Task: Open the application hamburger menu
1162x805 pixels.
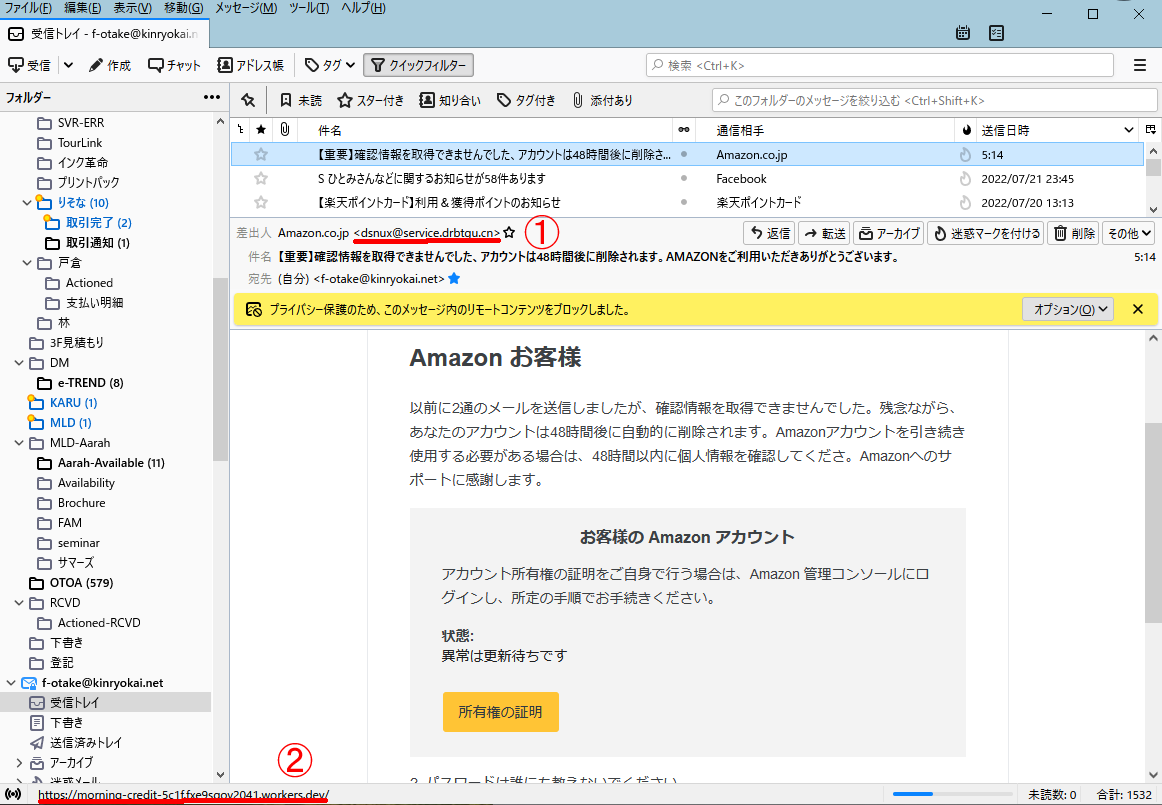Action: coord(1140,65)
